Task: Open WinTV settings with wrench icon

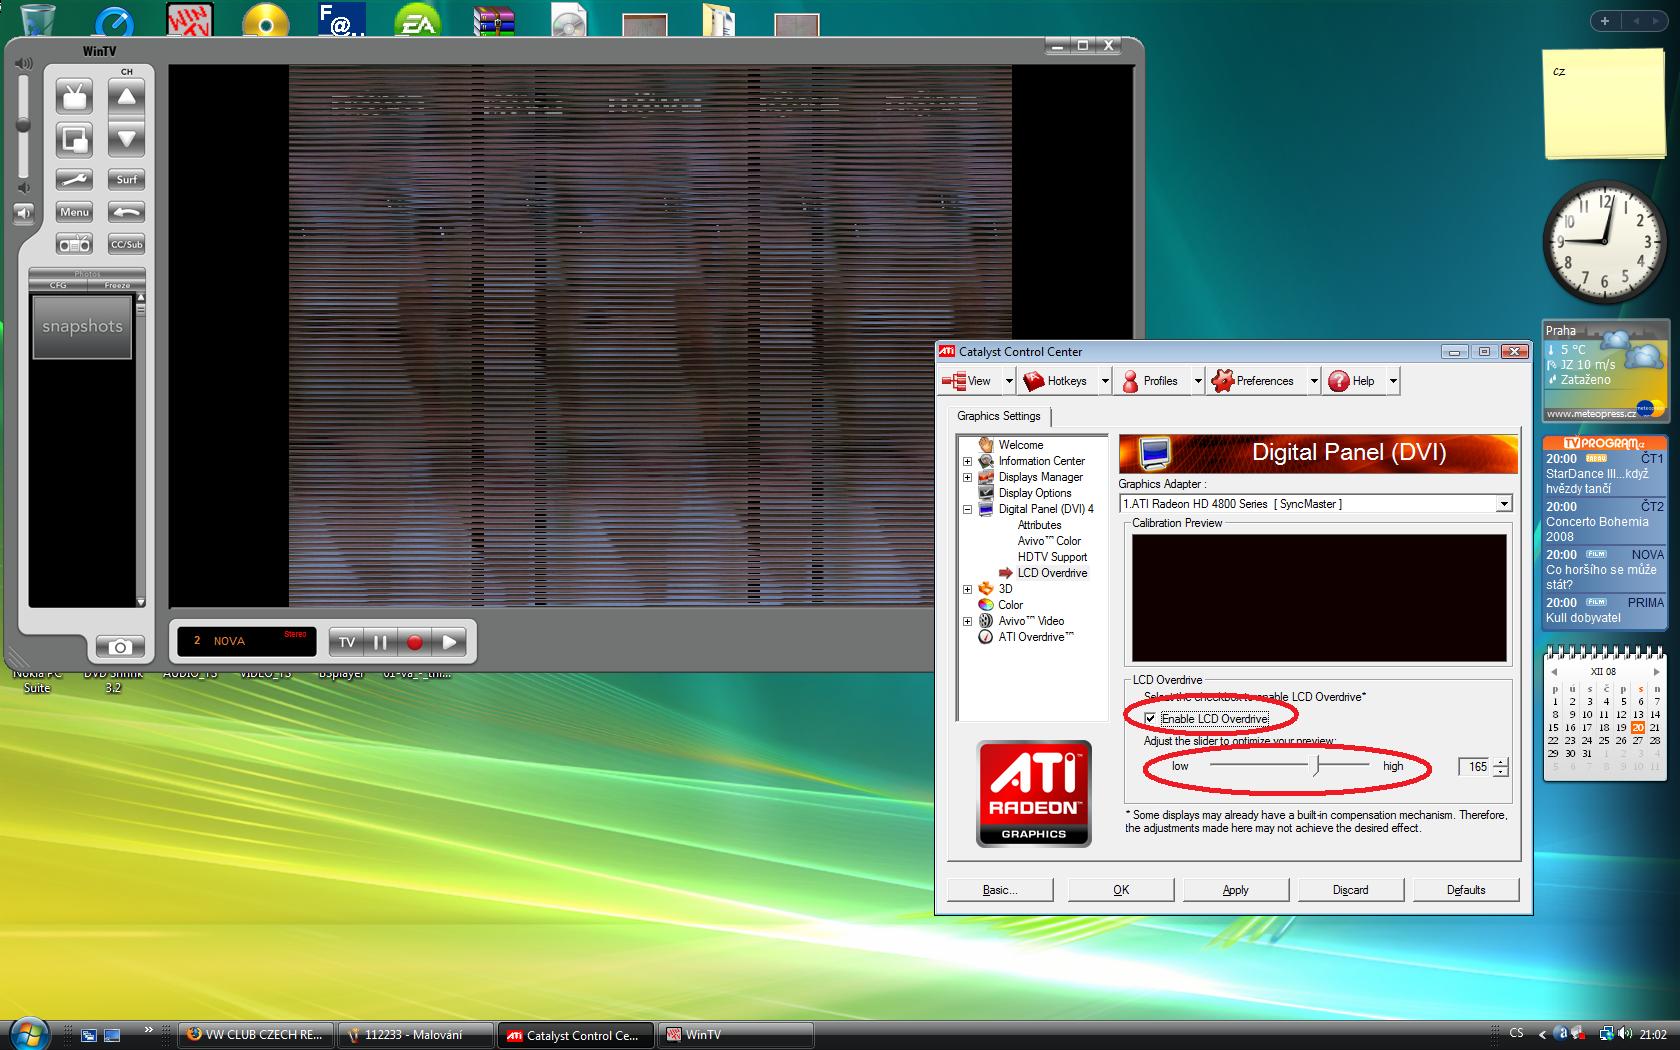Action: pyautogui.click(x=74, y=180)
